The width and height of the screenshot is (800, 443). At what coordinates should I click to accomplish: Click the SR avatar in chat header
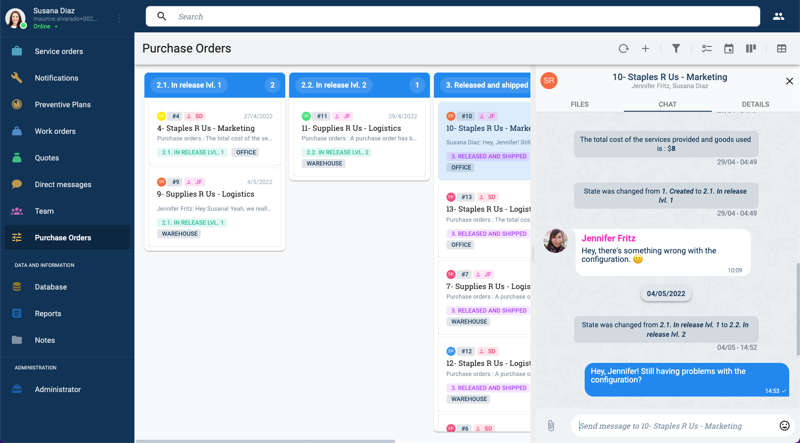click(549, 81)
